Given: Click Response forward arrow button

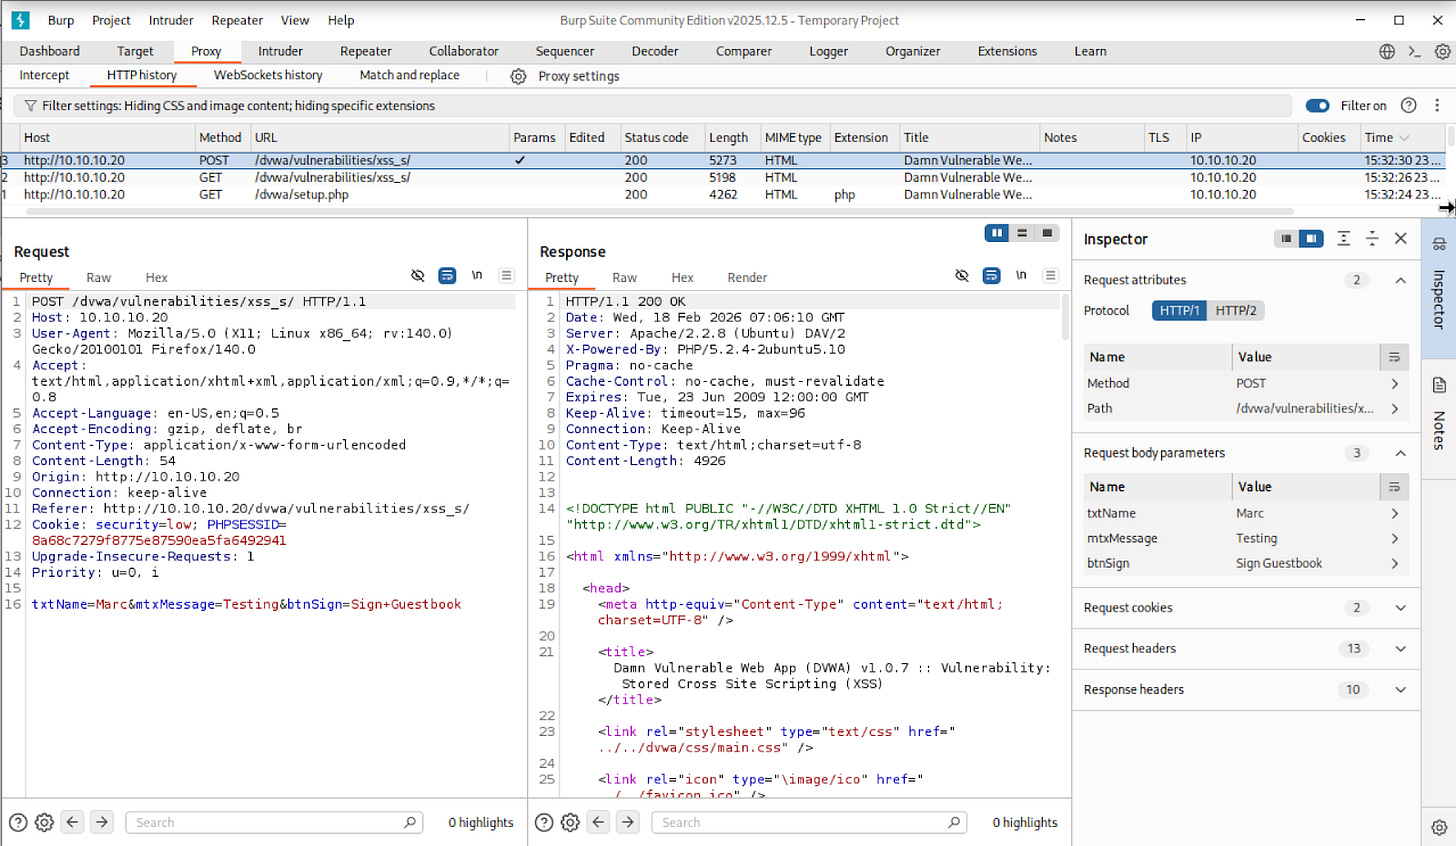Looking at the screenshot, I should coord(627,822).
